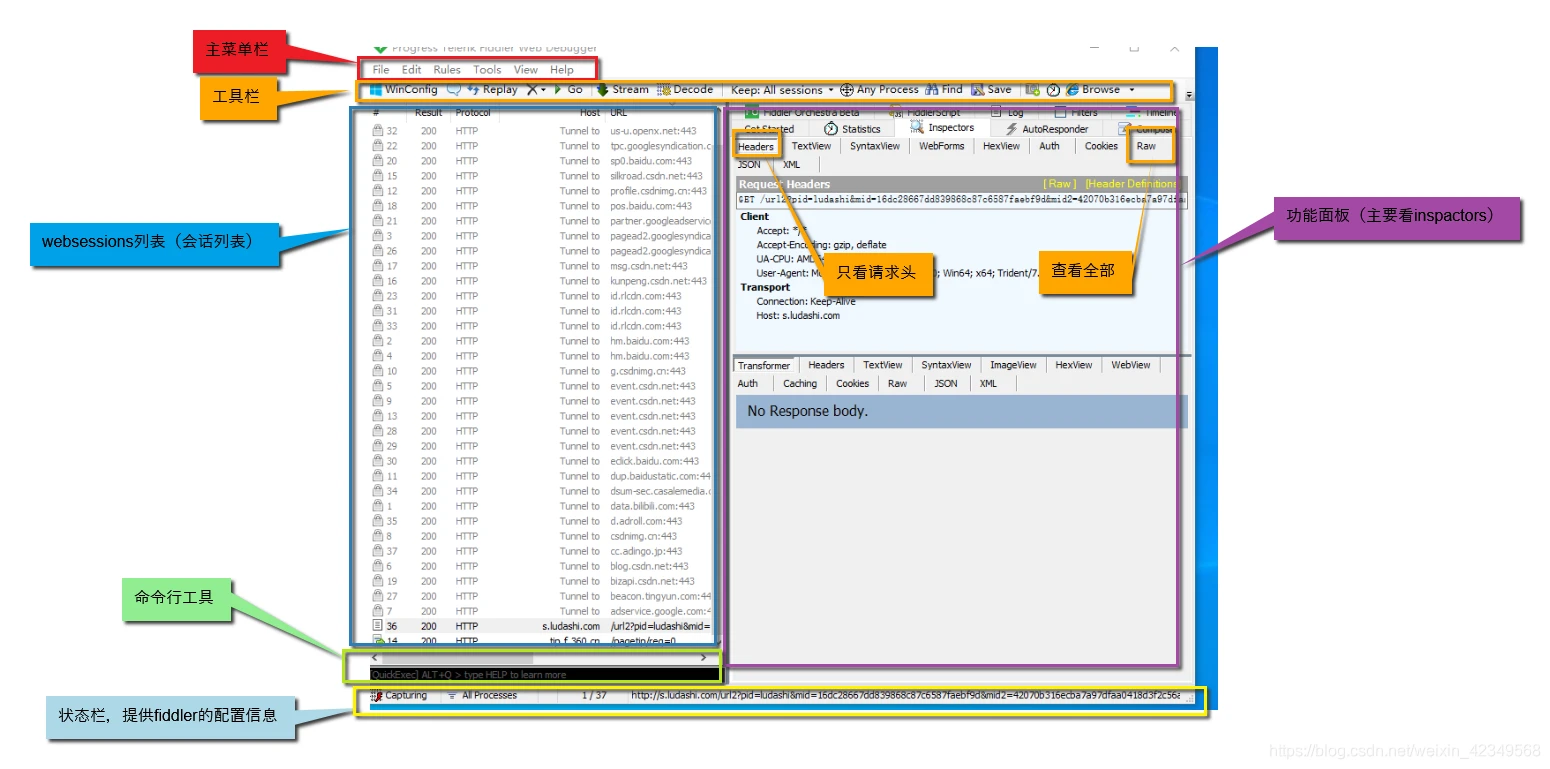
Task: Open the toolbar overflow arrow
Action: pyautogui.click(x=1189, y=95)
